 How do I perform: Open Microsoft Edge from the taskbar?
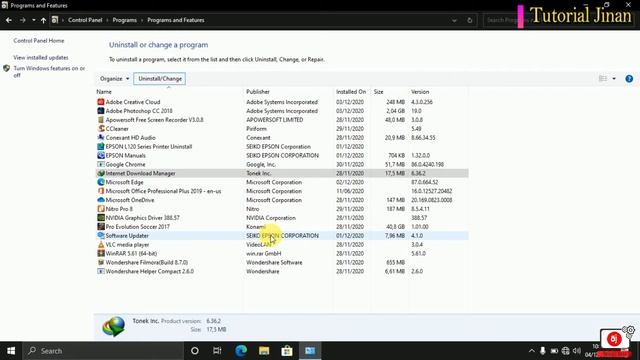[x=241, y=351]
